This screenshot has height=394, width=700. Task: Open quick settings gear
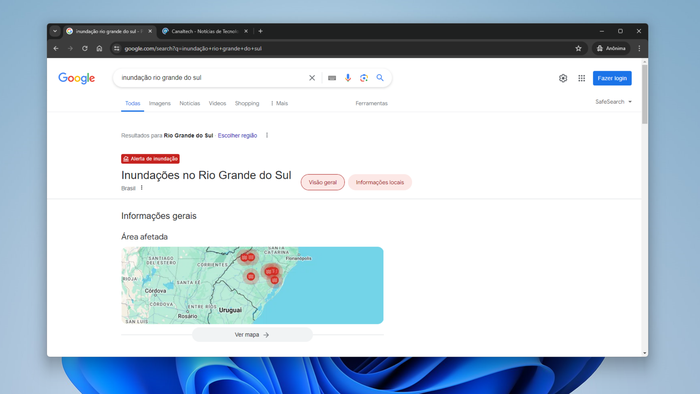tap(563, 78)
